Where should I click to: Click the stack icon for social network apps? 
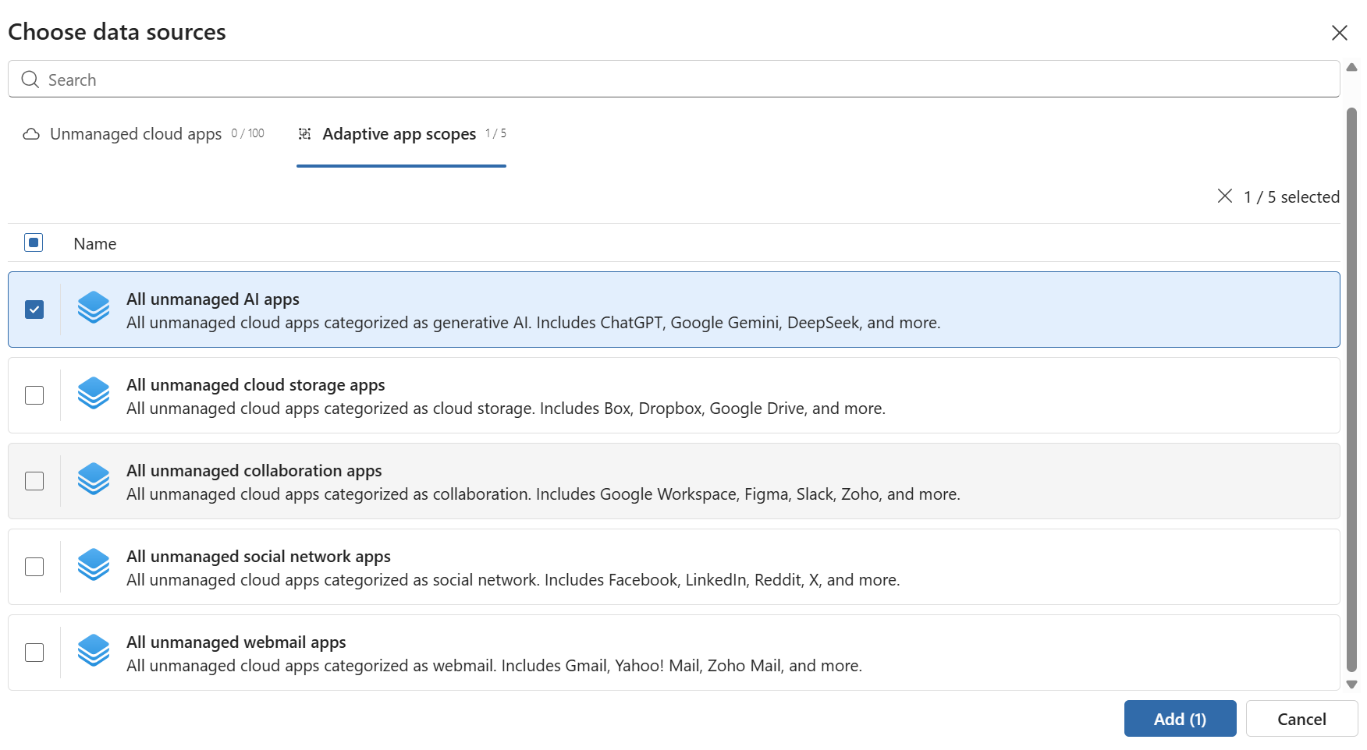[x=93, y=566]
